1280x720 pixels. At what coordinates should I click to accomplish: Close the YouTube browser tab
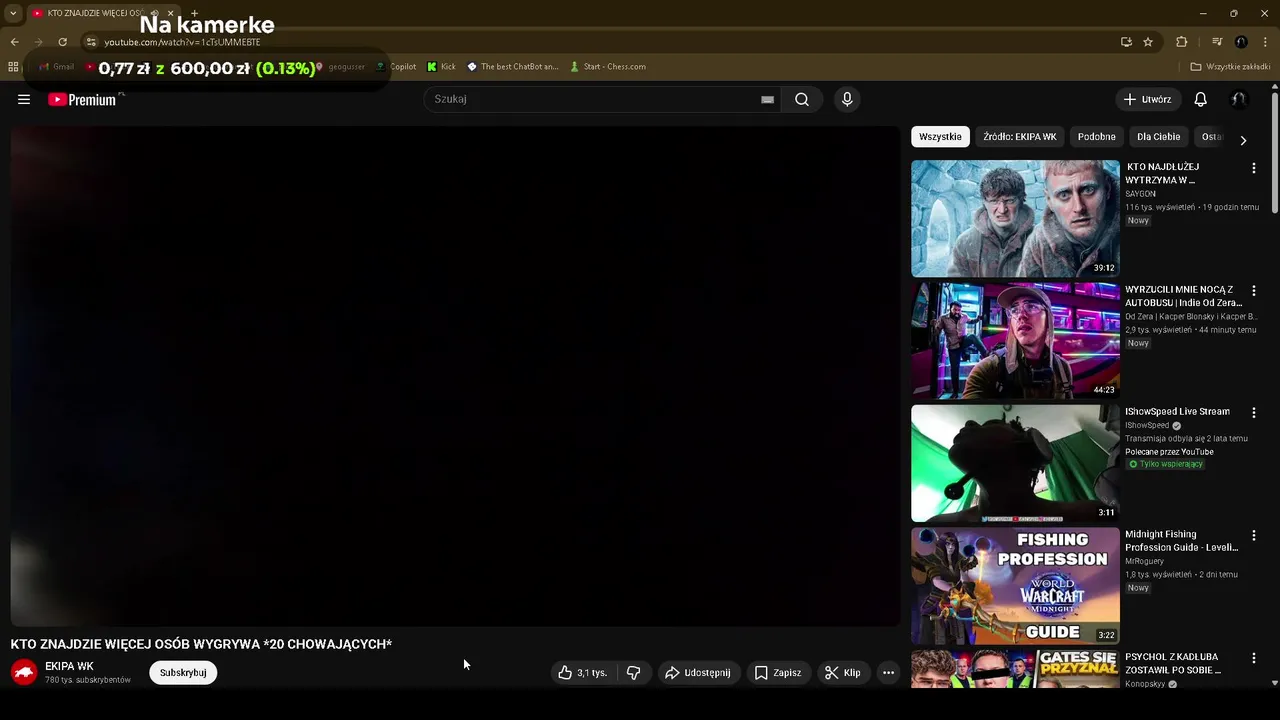(170, 13)
